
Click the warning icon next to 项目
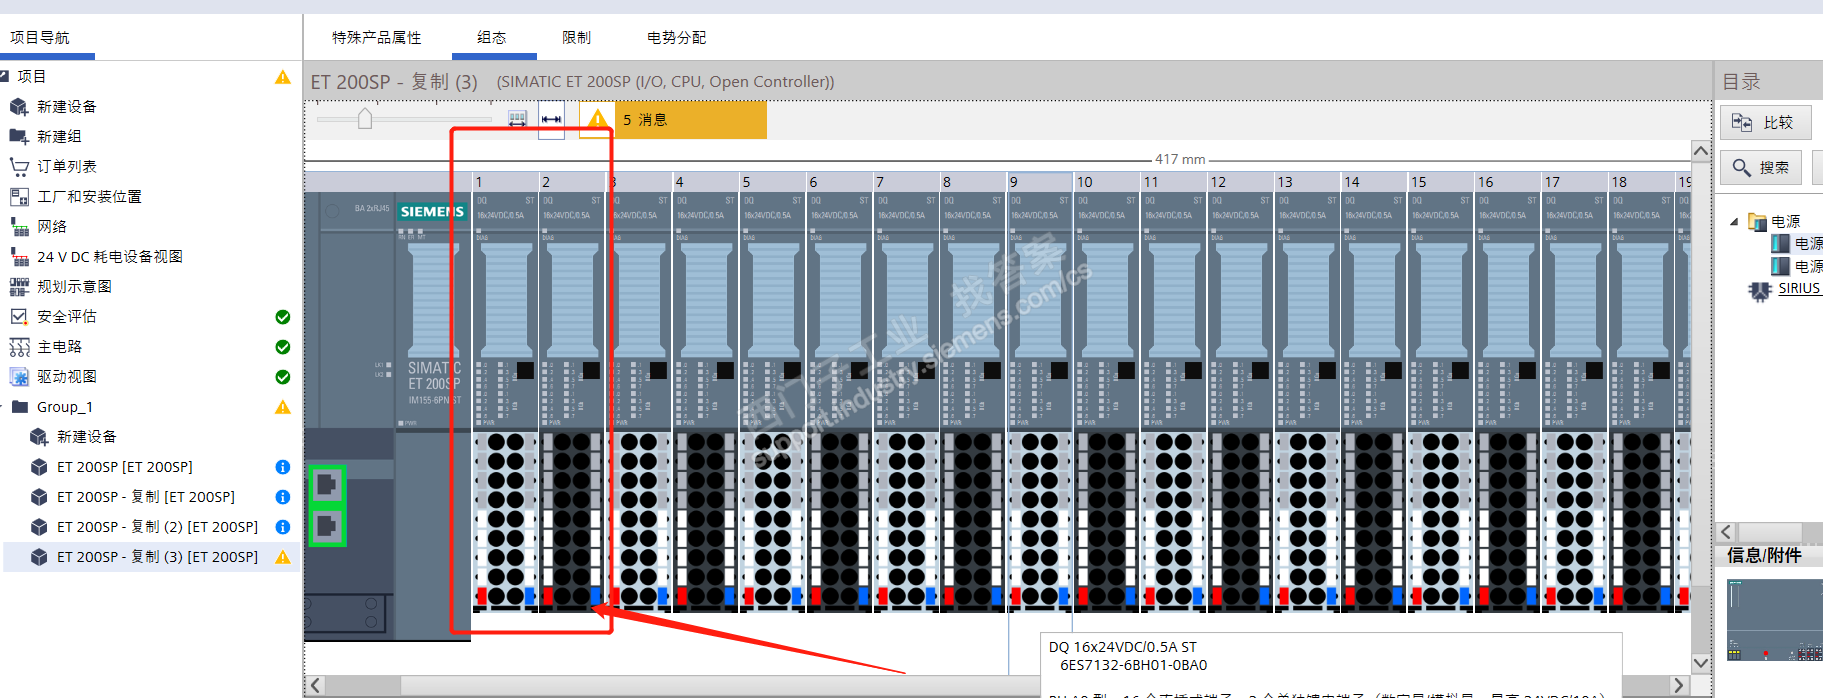pos(283,77)
